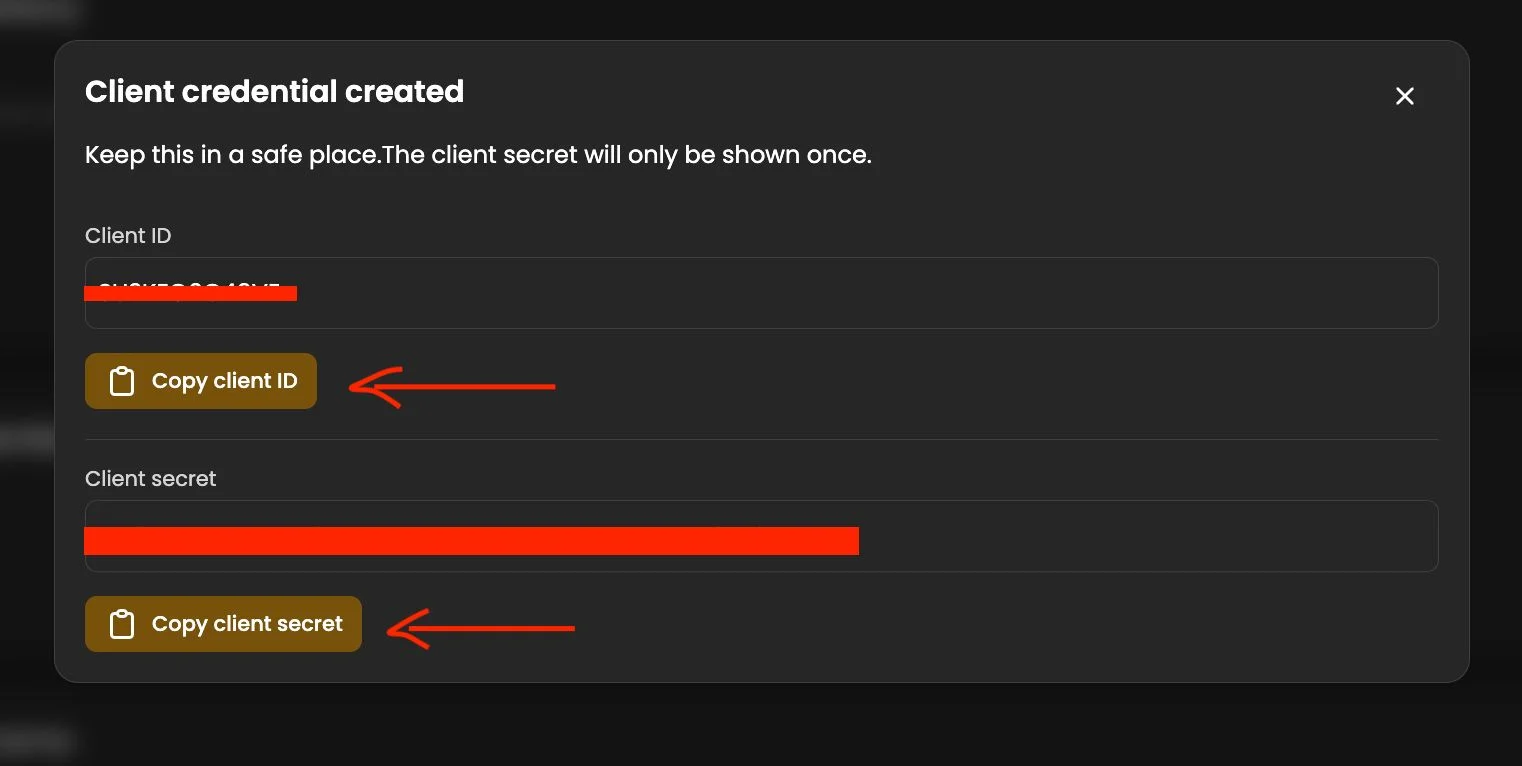Image resolution: width=1522 pixels, height=766 pixels.
Task: Select the redacted client secret value
Action: (x=470, y=540)
